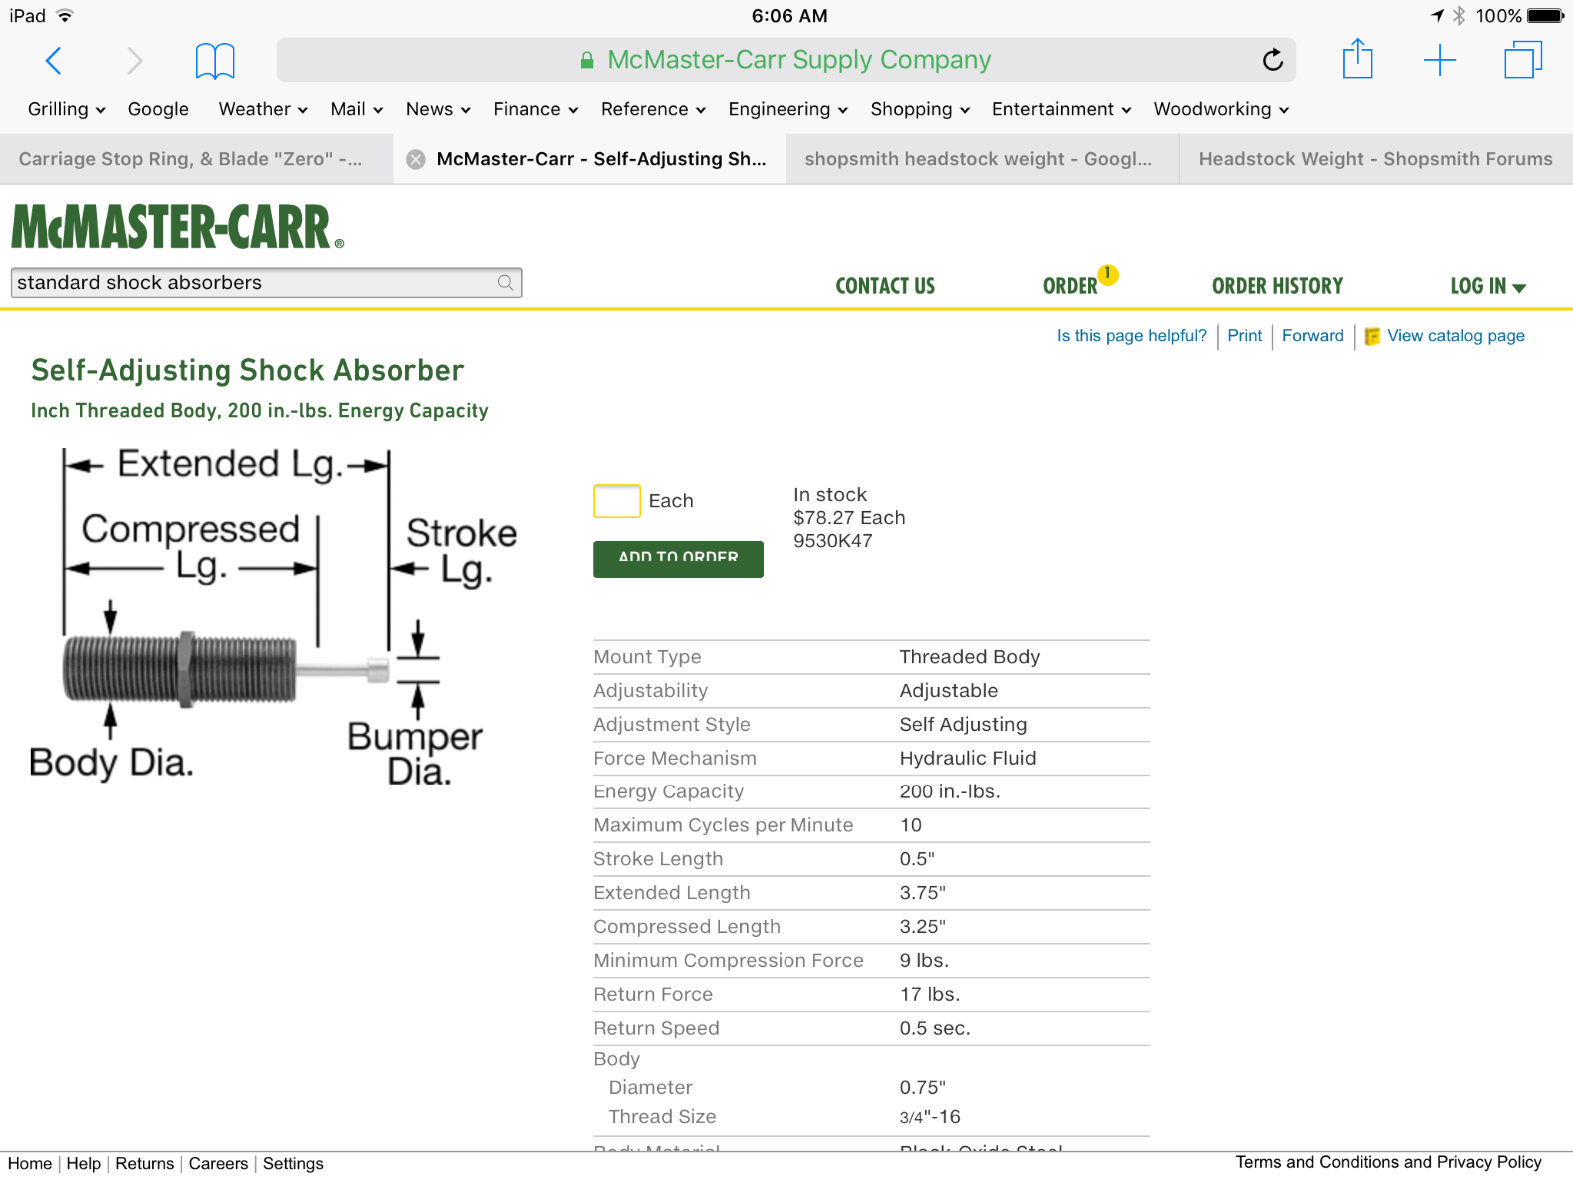
Task: Focus the Each quantity input box
Action: [617, 501]
